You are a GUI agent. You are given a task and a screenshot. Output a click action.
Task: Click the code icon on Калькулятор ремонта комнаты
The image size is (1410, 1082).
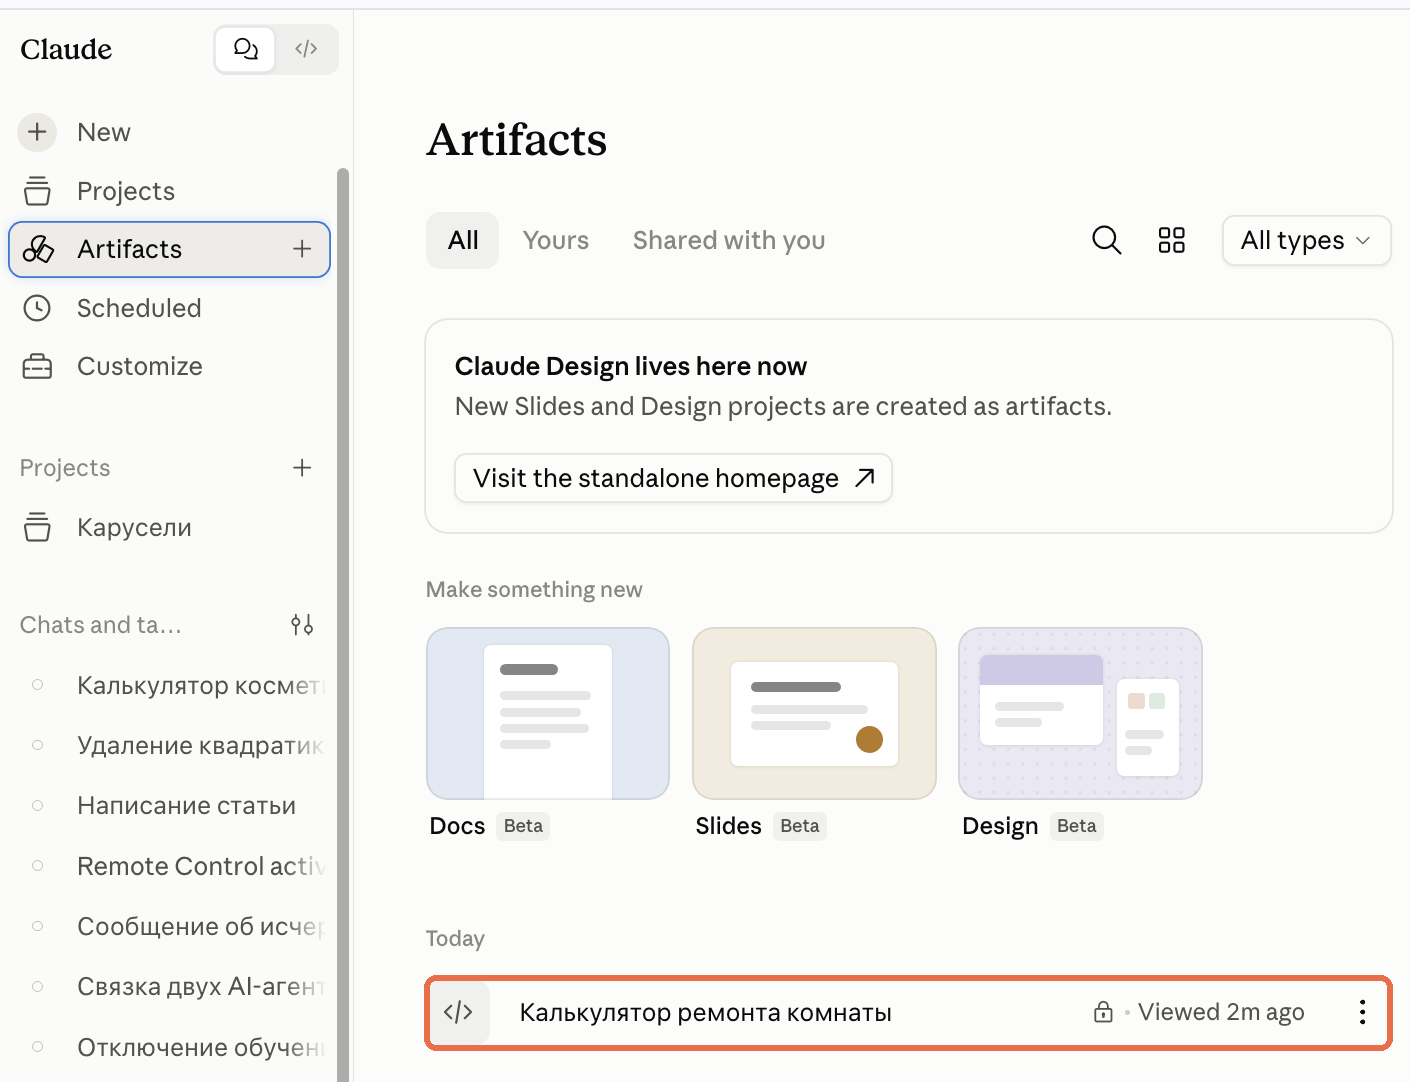point(458,1012)
